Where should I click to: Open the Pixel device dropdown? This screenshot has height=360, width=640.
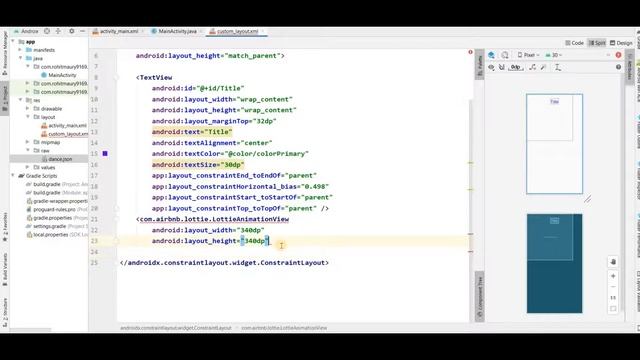pyautogui.click(x=529, y=55)
